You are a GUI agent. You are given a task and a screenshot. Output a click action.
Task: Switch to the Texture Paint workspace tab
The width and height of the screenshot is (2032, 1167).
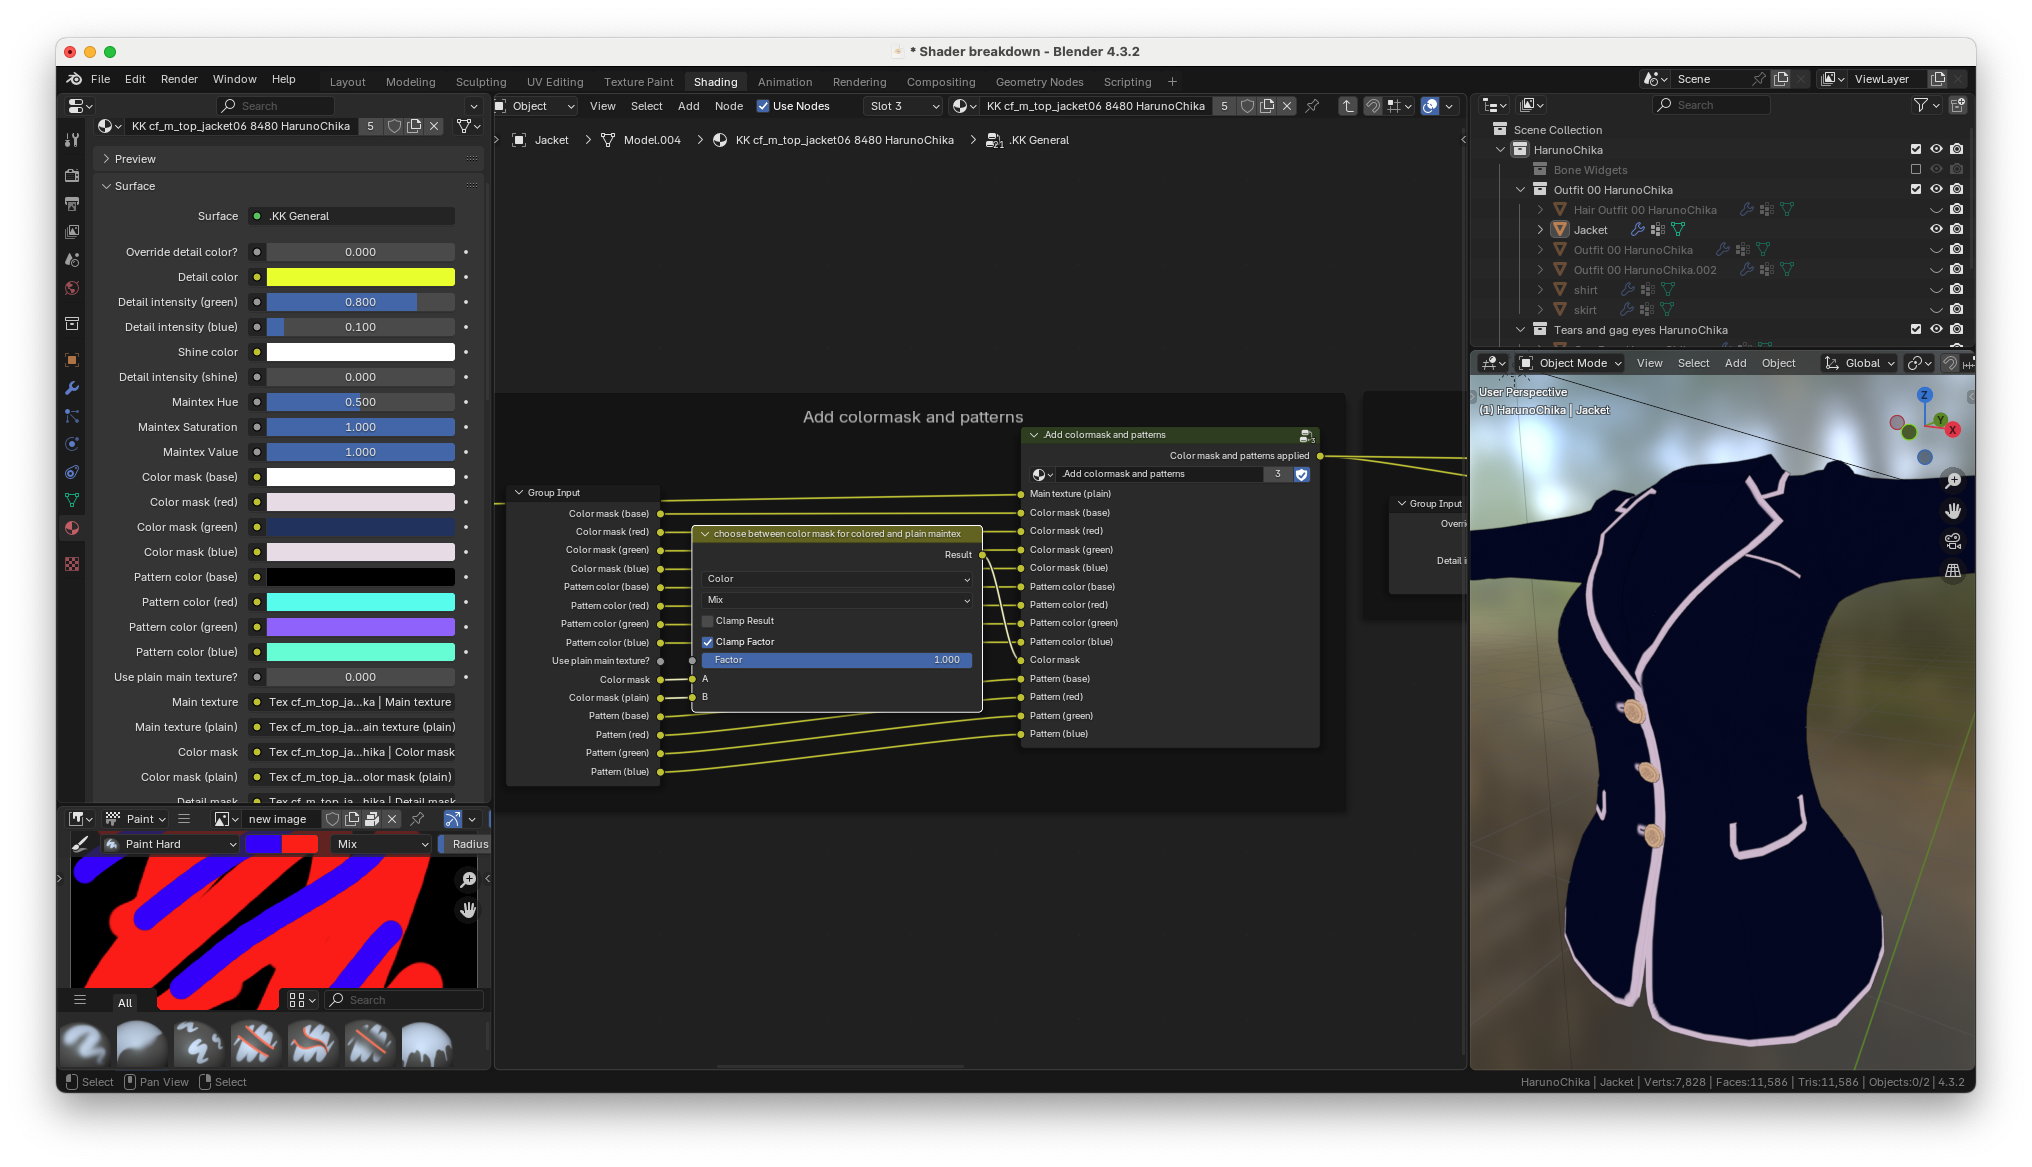(x=638, y=82)
